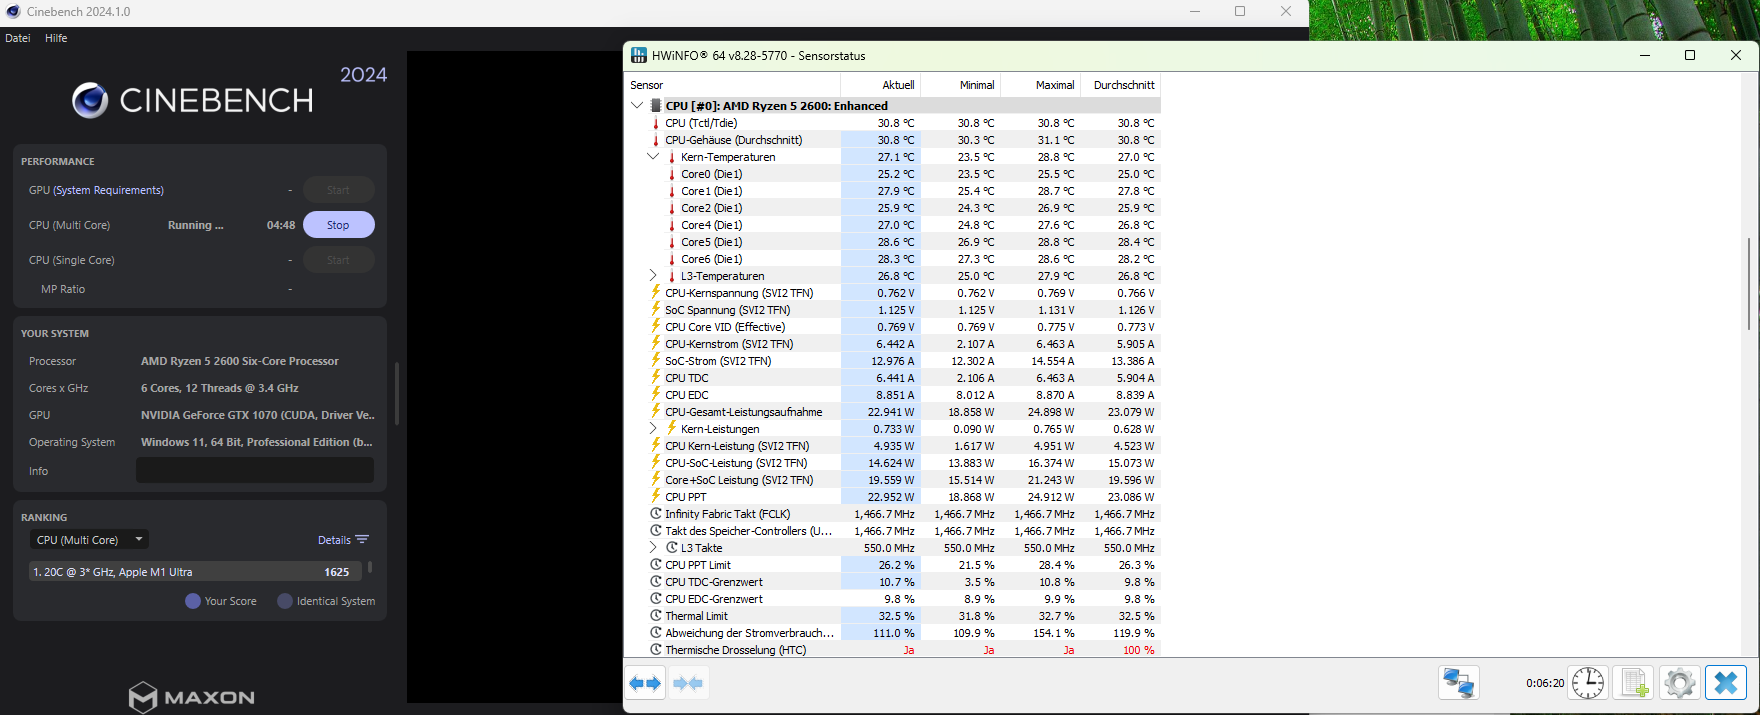Collapse the Kern-Temperaturen tree node
The width and height of the screenshot is (1760, 715).
(x=653, y=157)
